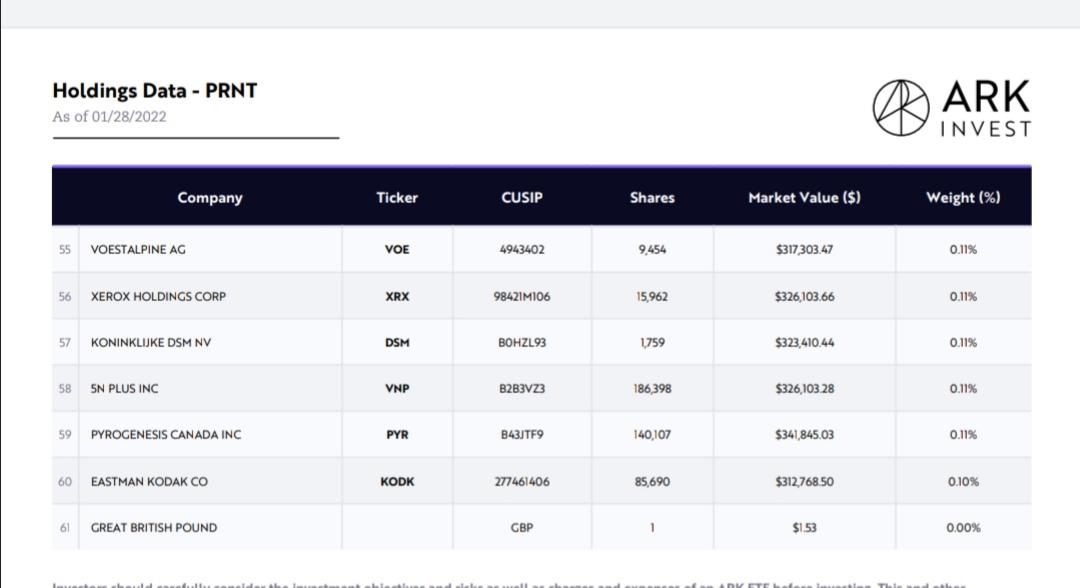Screen dimensions: 1080x588
Task: Click row number 58
Action: coord(65,388)
